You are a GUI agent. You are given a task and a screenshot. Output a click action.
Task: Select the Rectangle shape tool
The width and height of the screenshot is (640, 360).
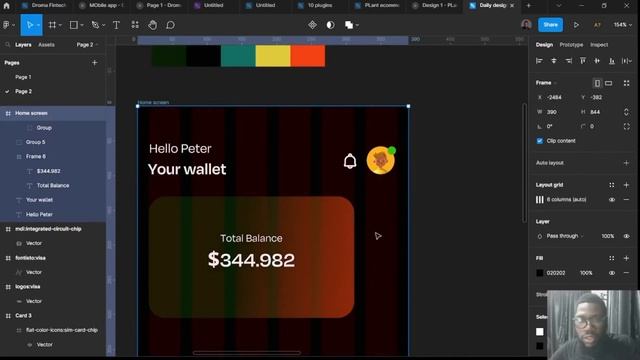[x=73, y=25]
